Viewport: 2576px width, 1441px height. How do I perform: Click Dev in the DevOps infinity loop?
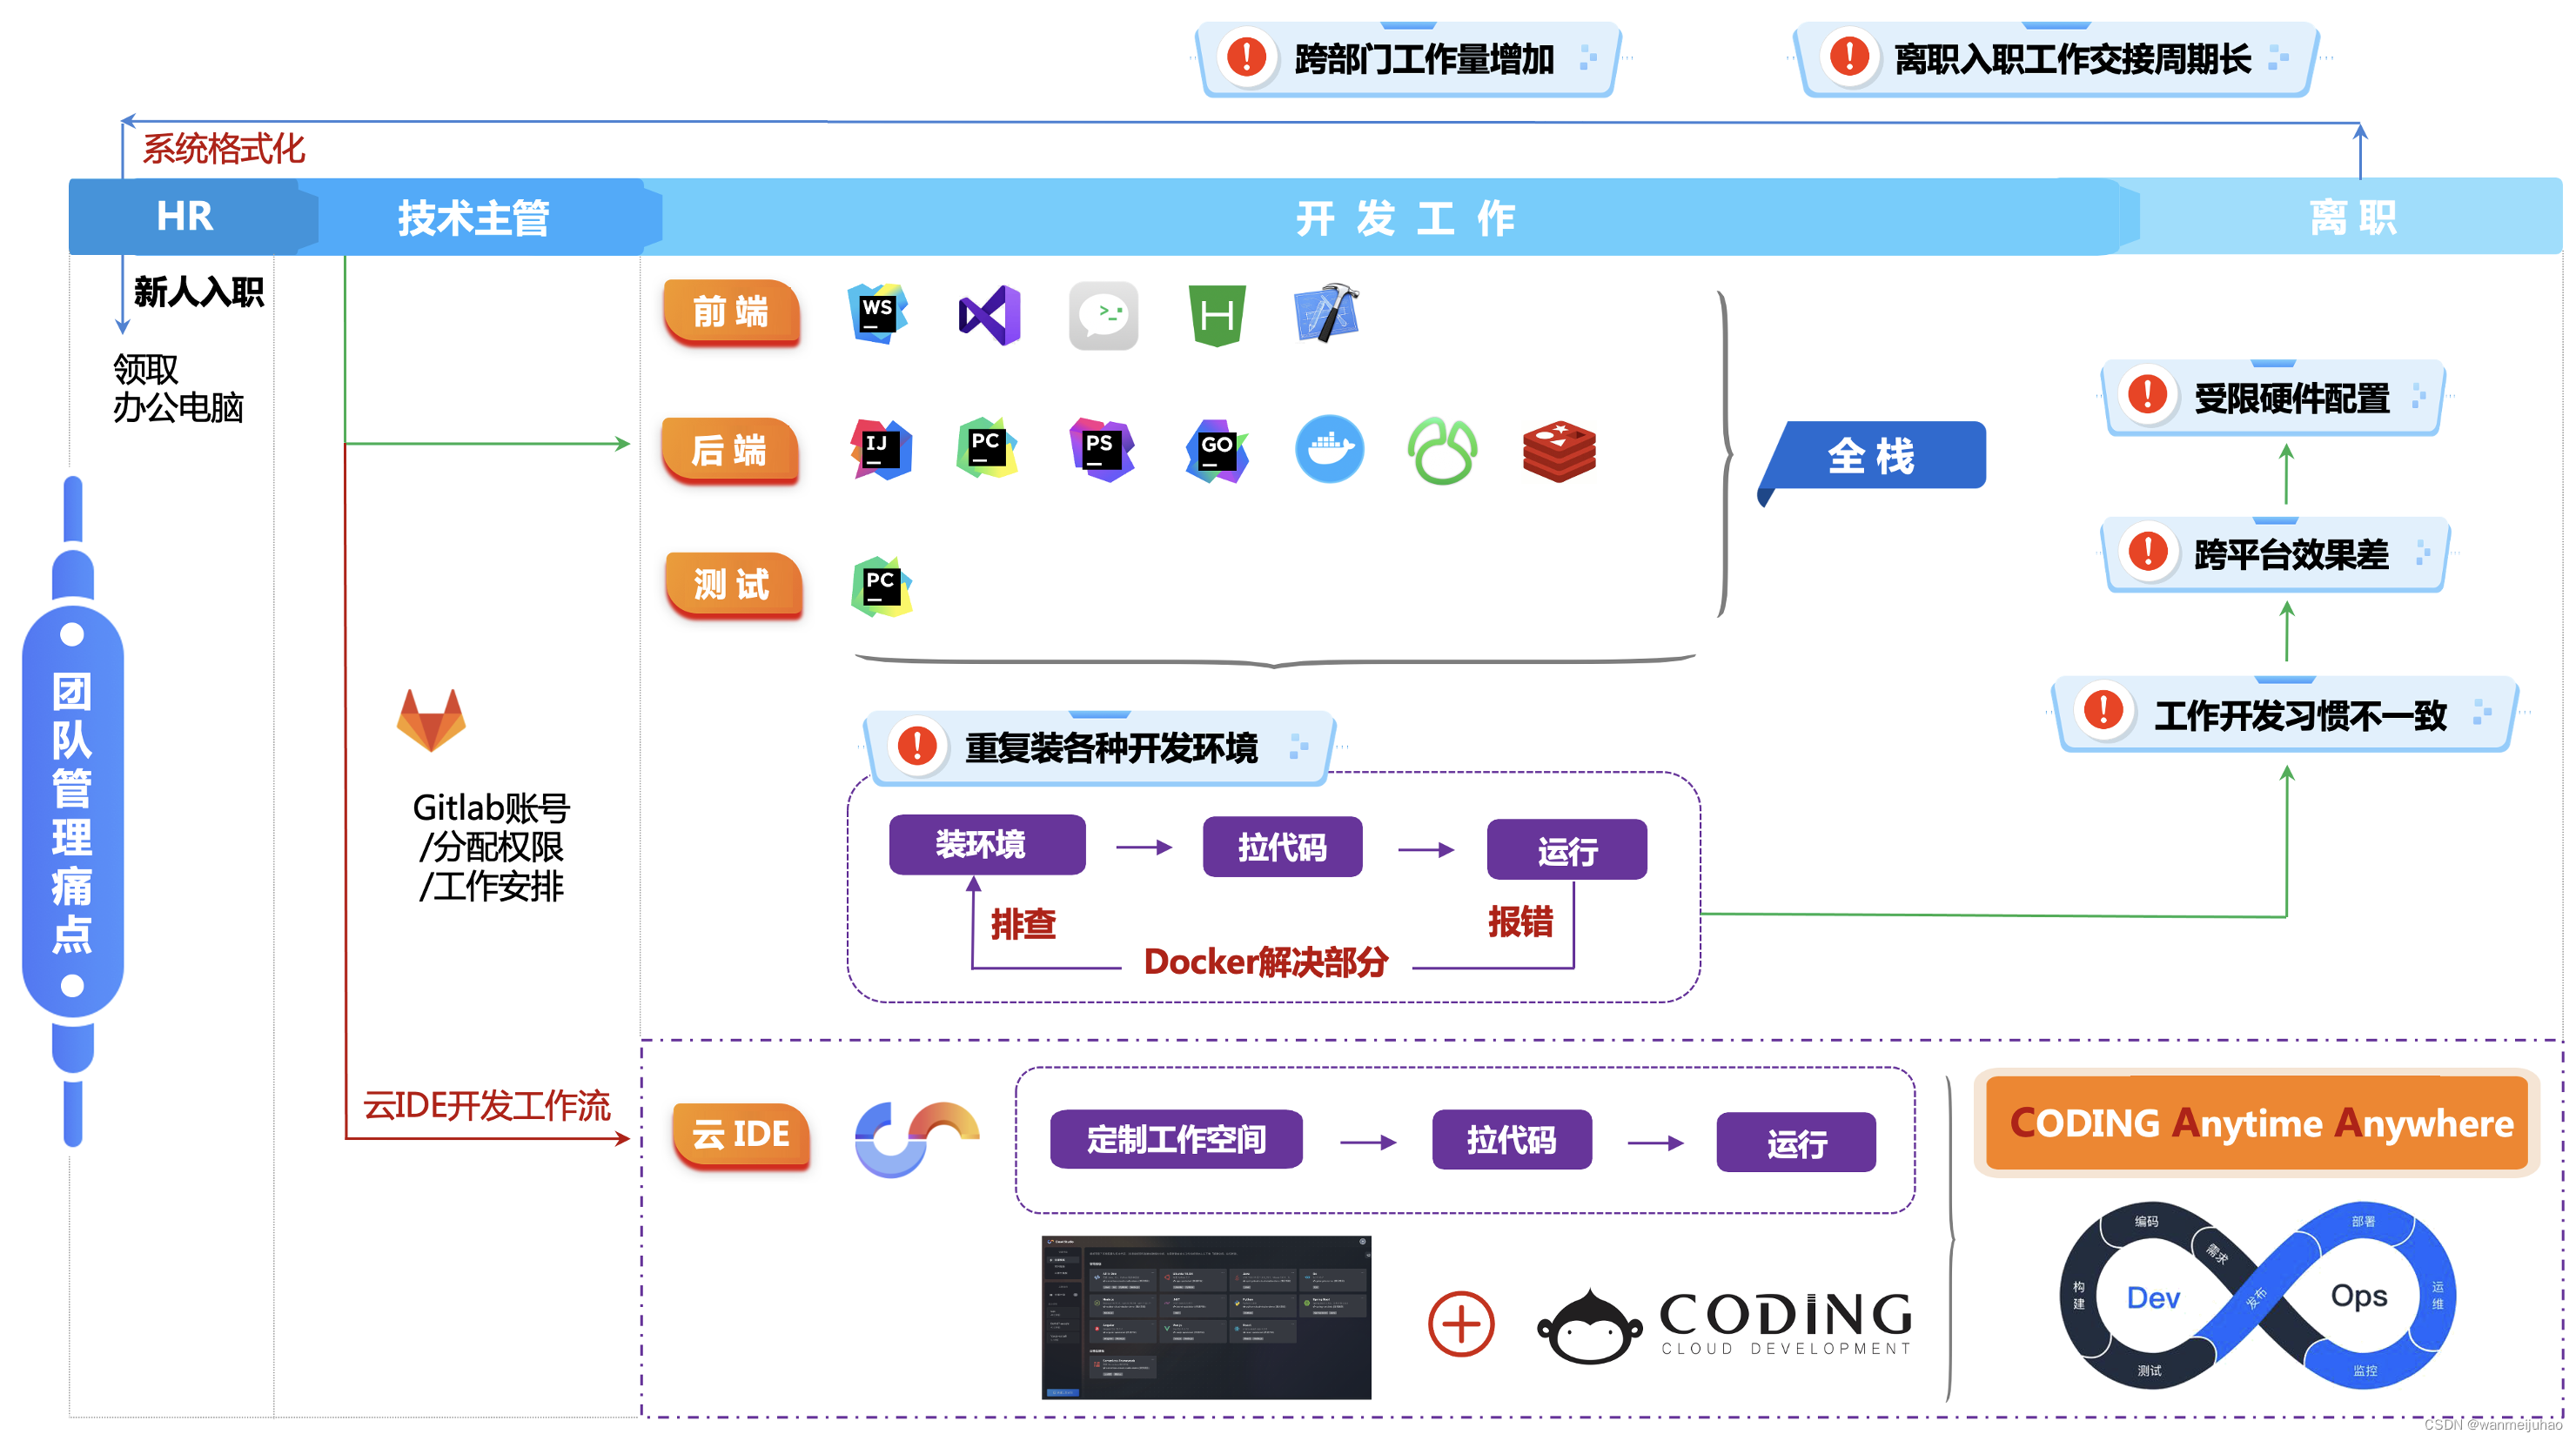[x=2153, y=1298]
